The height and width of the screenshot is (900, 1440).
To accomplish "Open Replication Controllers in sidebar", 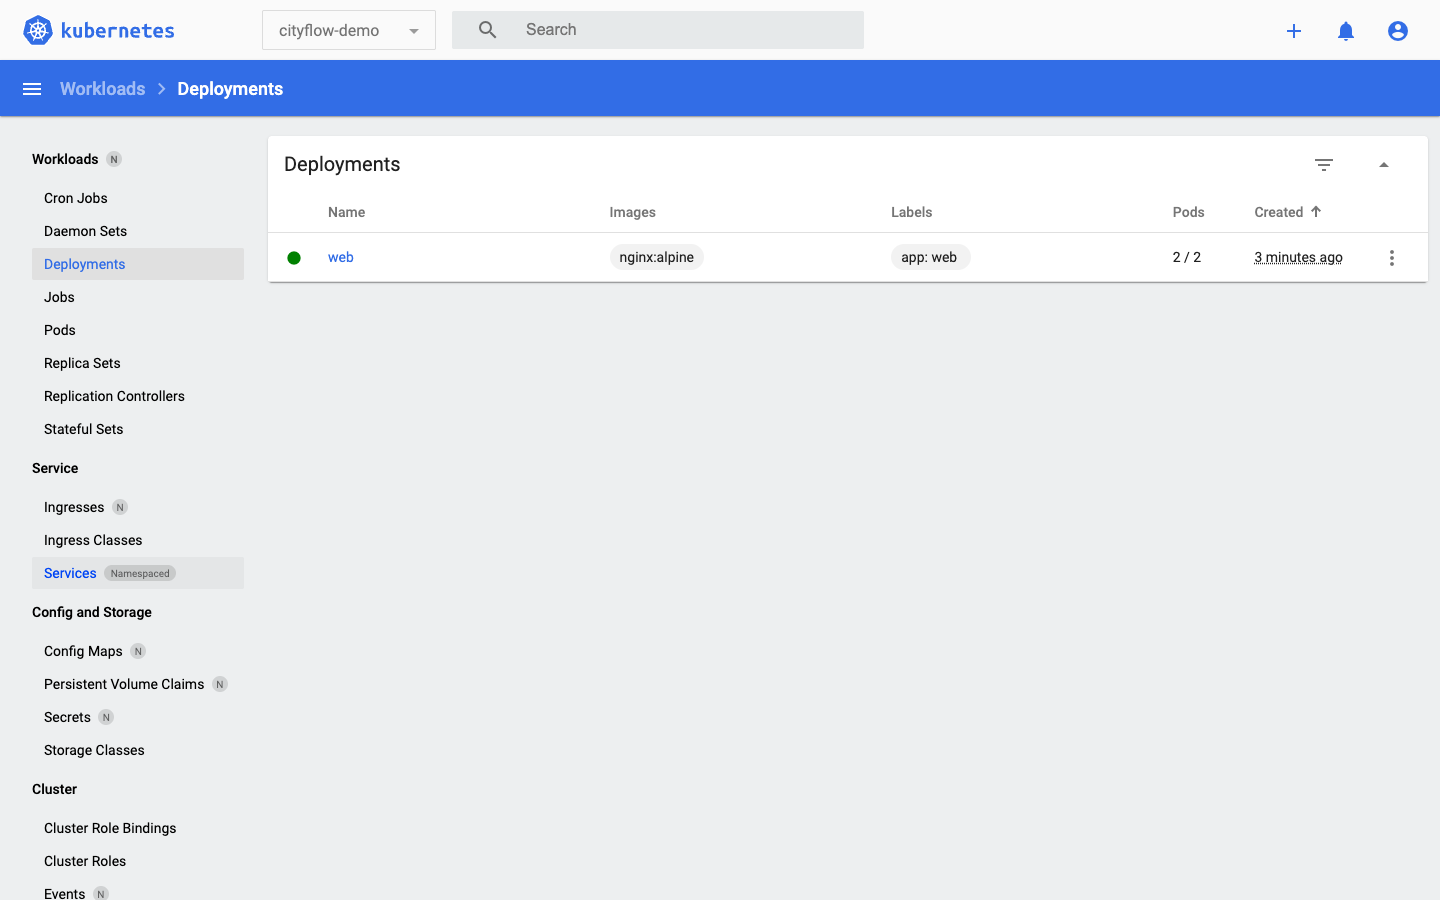I will coord(138,396).
